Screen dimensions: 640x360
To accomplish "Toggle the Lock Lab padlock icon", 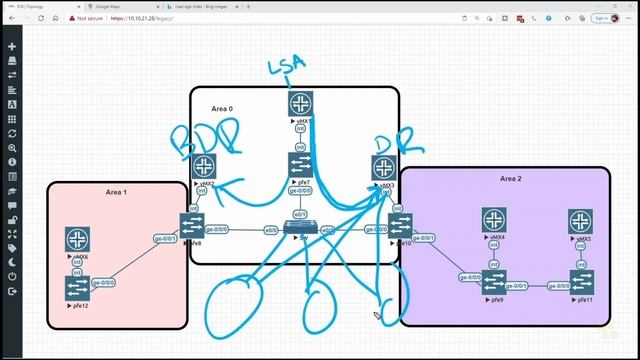I will coord(12,220).
